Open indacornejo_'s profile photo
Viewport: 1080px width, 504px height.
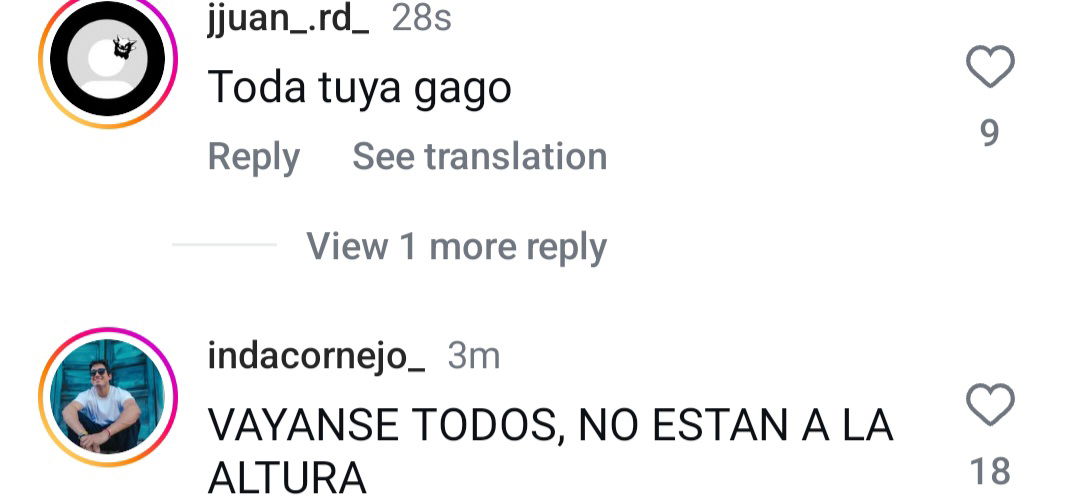coord(107,397)
